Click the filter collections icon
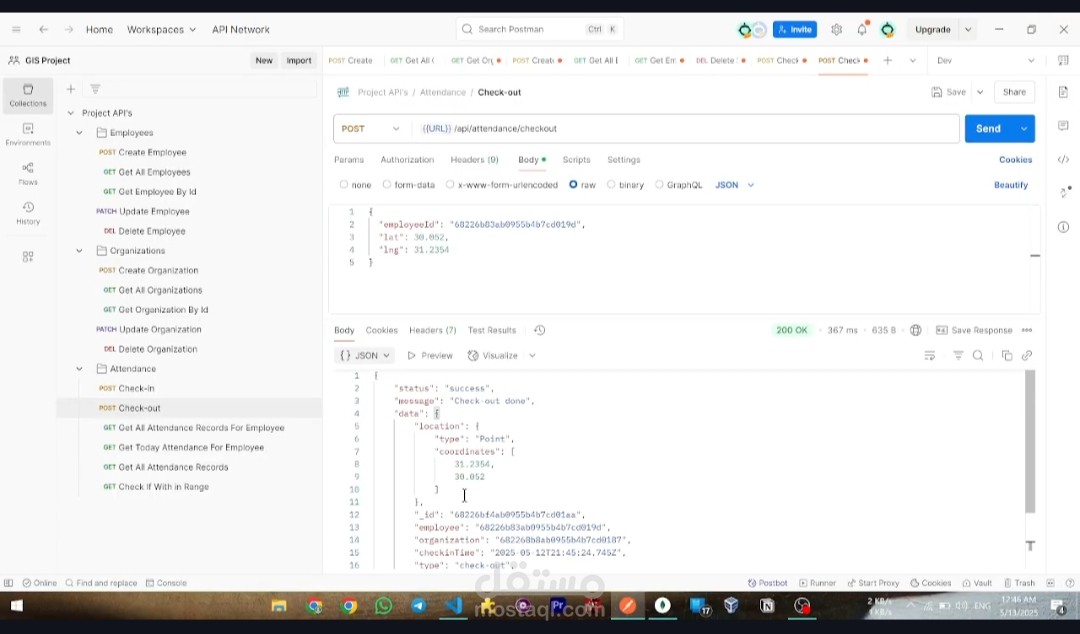Viewport: 1080px width, 634px height. pos(95,89)
